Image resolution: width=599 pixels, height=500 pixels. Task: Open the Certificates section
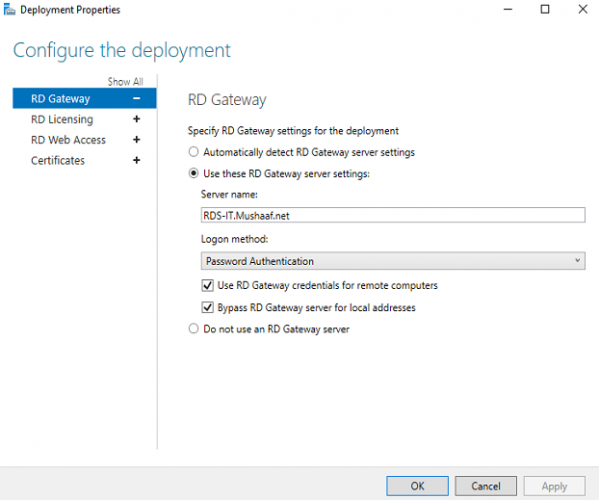(x=58, y=160)
